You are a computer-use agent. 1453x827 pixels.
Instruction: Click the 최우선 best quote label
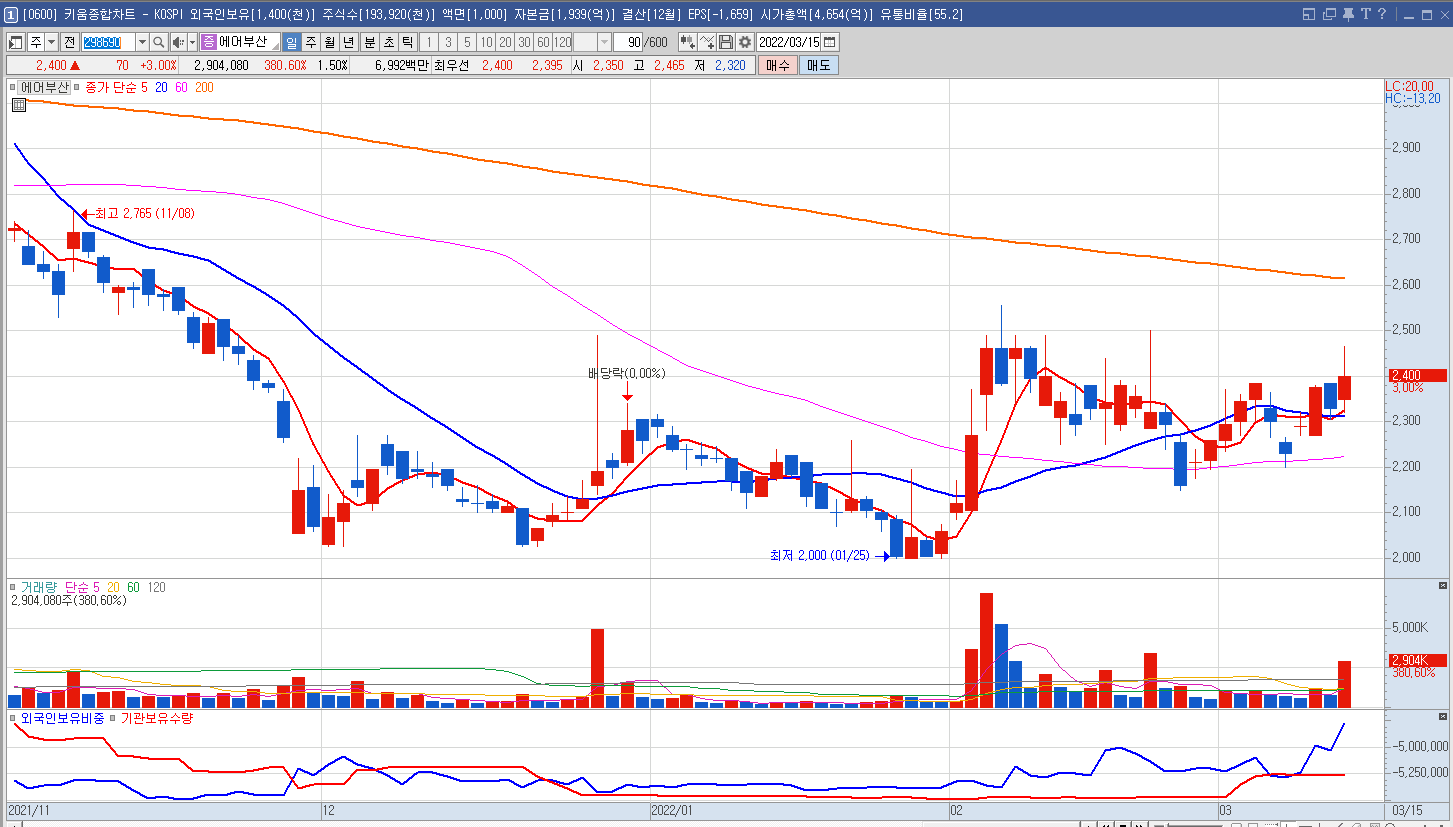451,65
